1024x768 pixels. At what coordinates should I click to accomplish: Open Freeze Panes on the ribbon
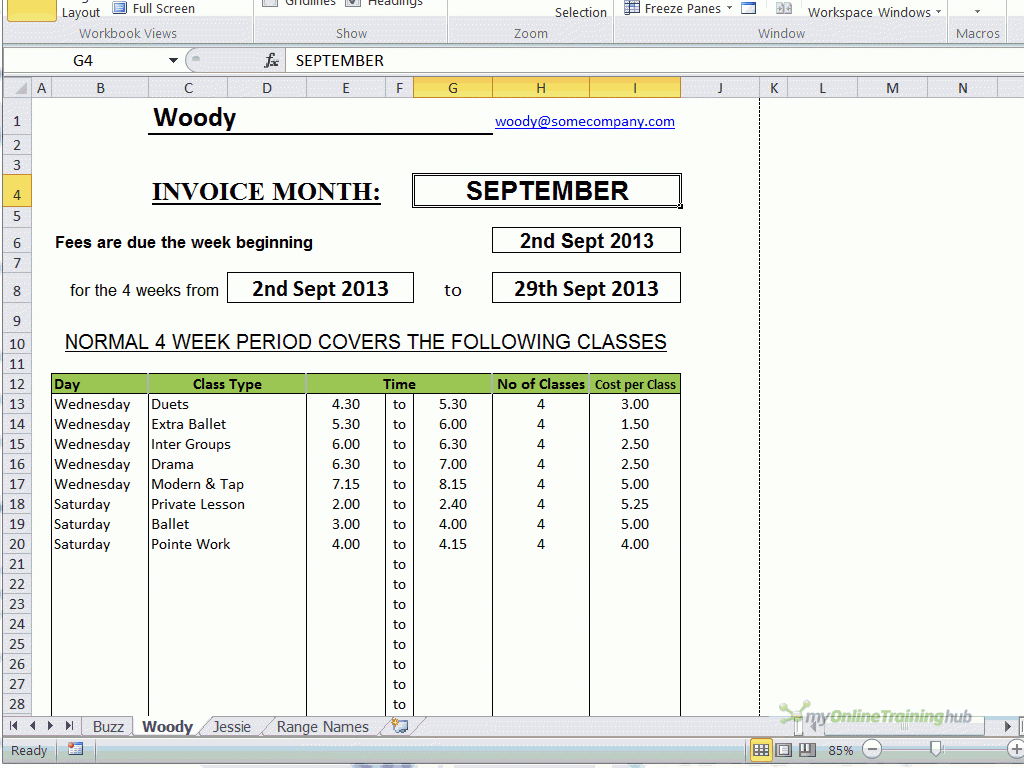coord(678,8)
